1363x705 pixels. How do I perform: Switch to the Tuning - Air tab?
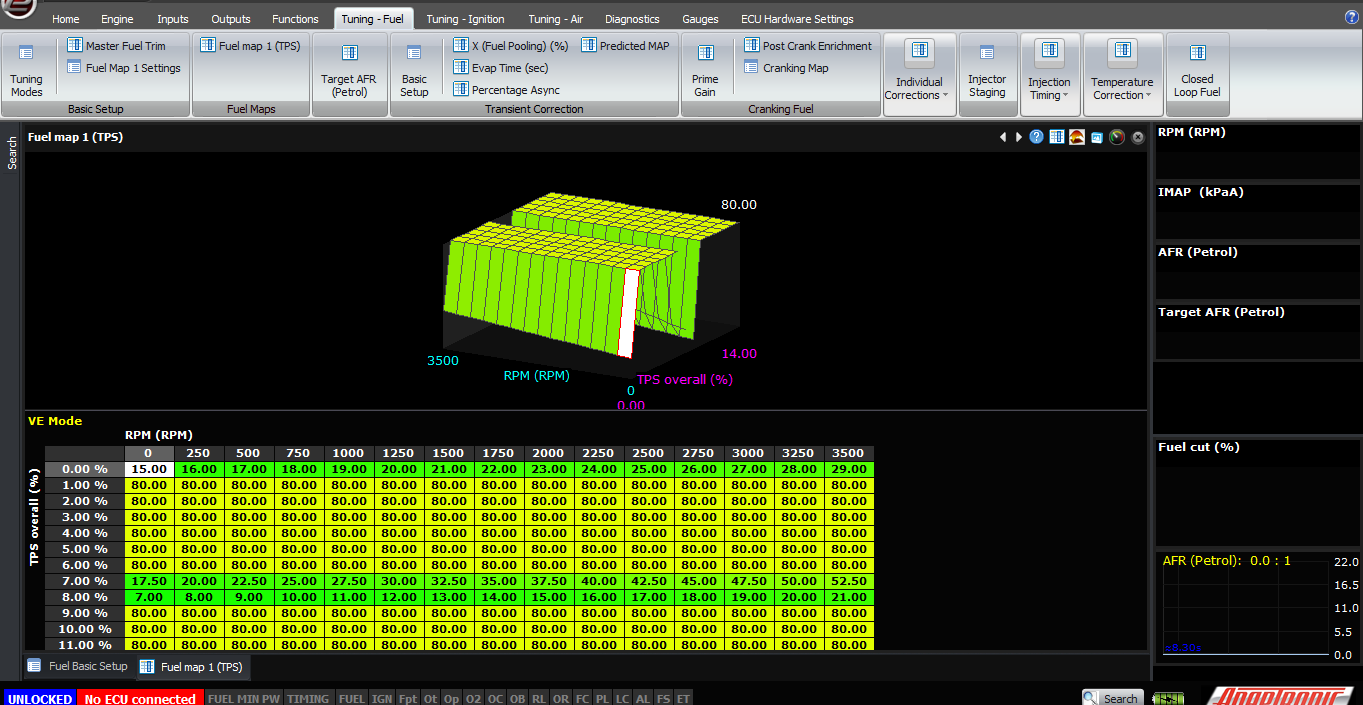click(555, 19)
